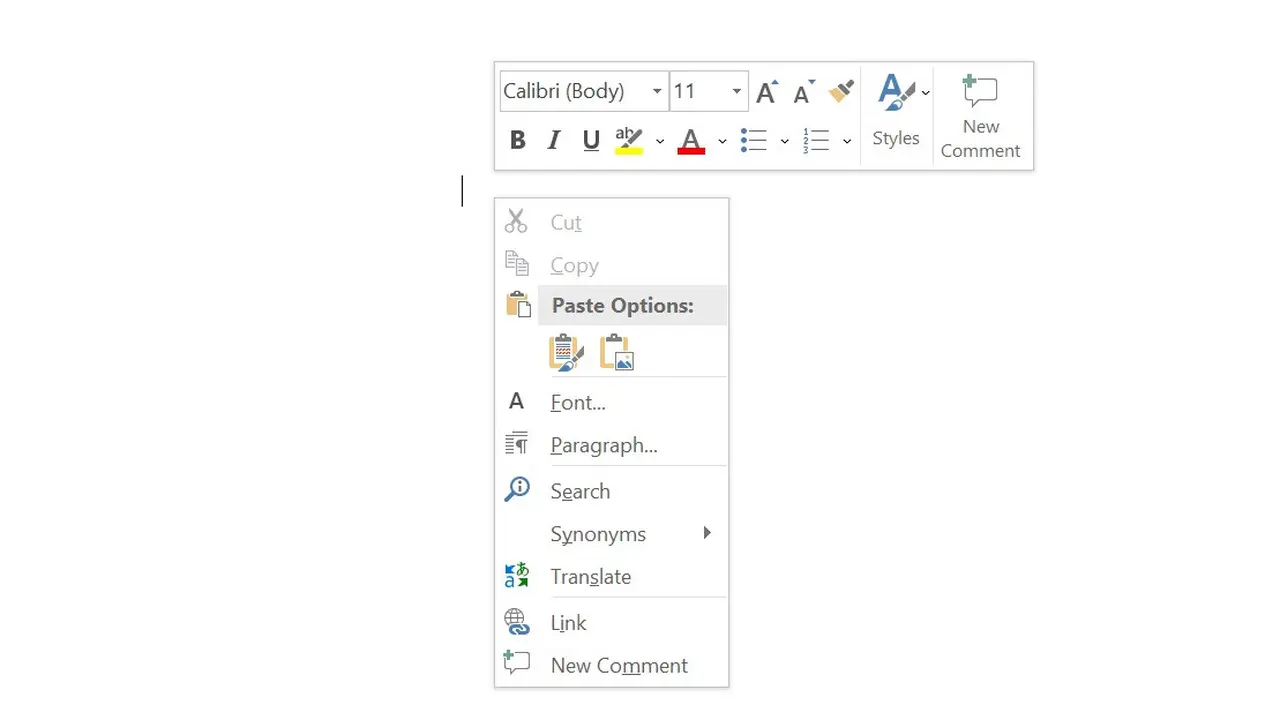The width and height of the screenshot is (1280, 720).
Task: Apply numbered list formatting
Action: coord(815,140)
